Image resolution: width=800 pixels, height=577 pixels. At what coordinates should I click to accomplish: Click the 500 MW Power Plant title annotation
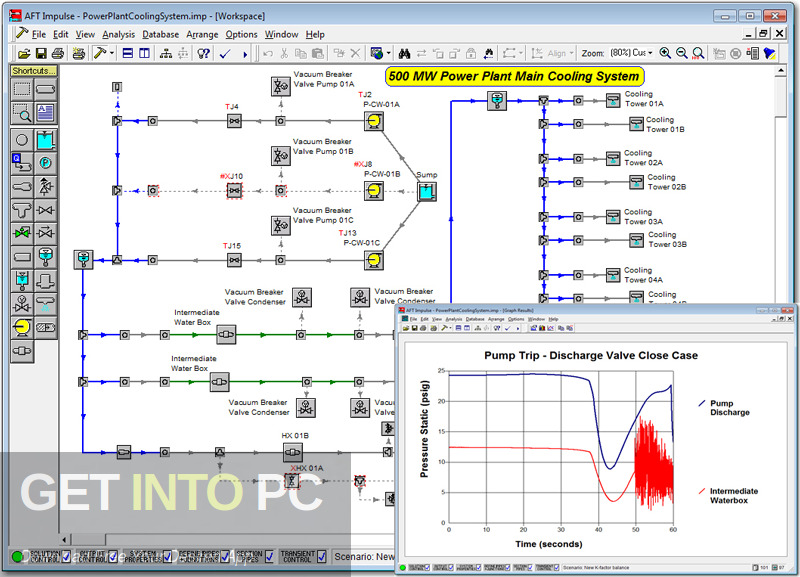[x=514, y=77]
